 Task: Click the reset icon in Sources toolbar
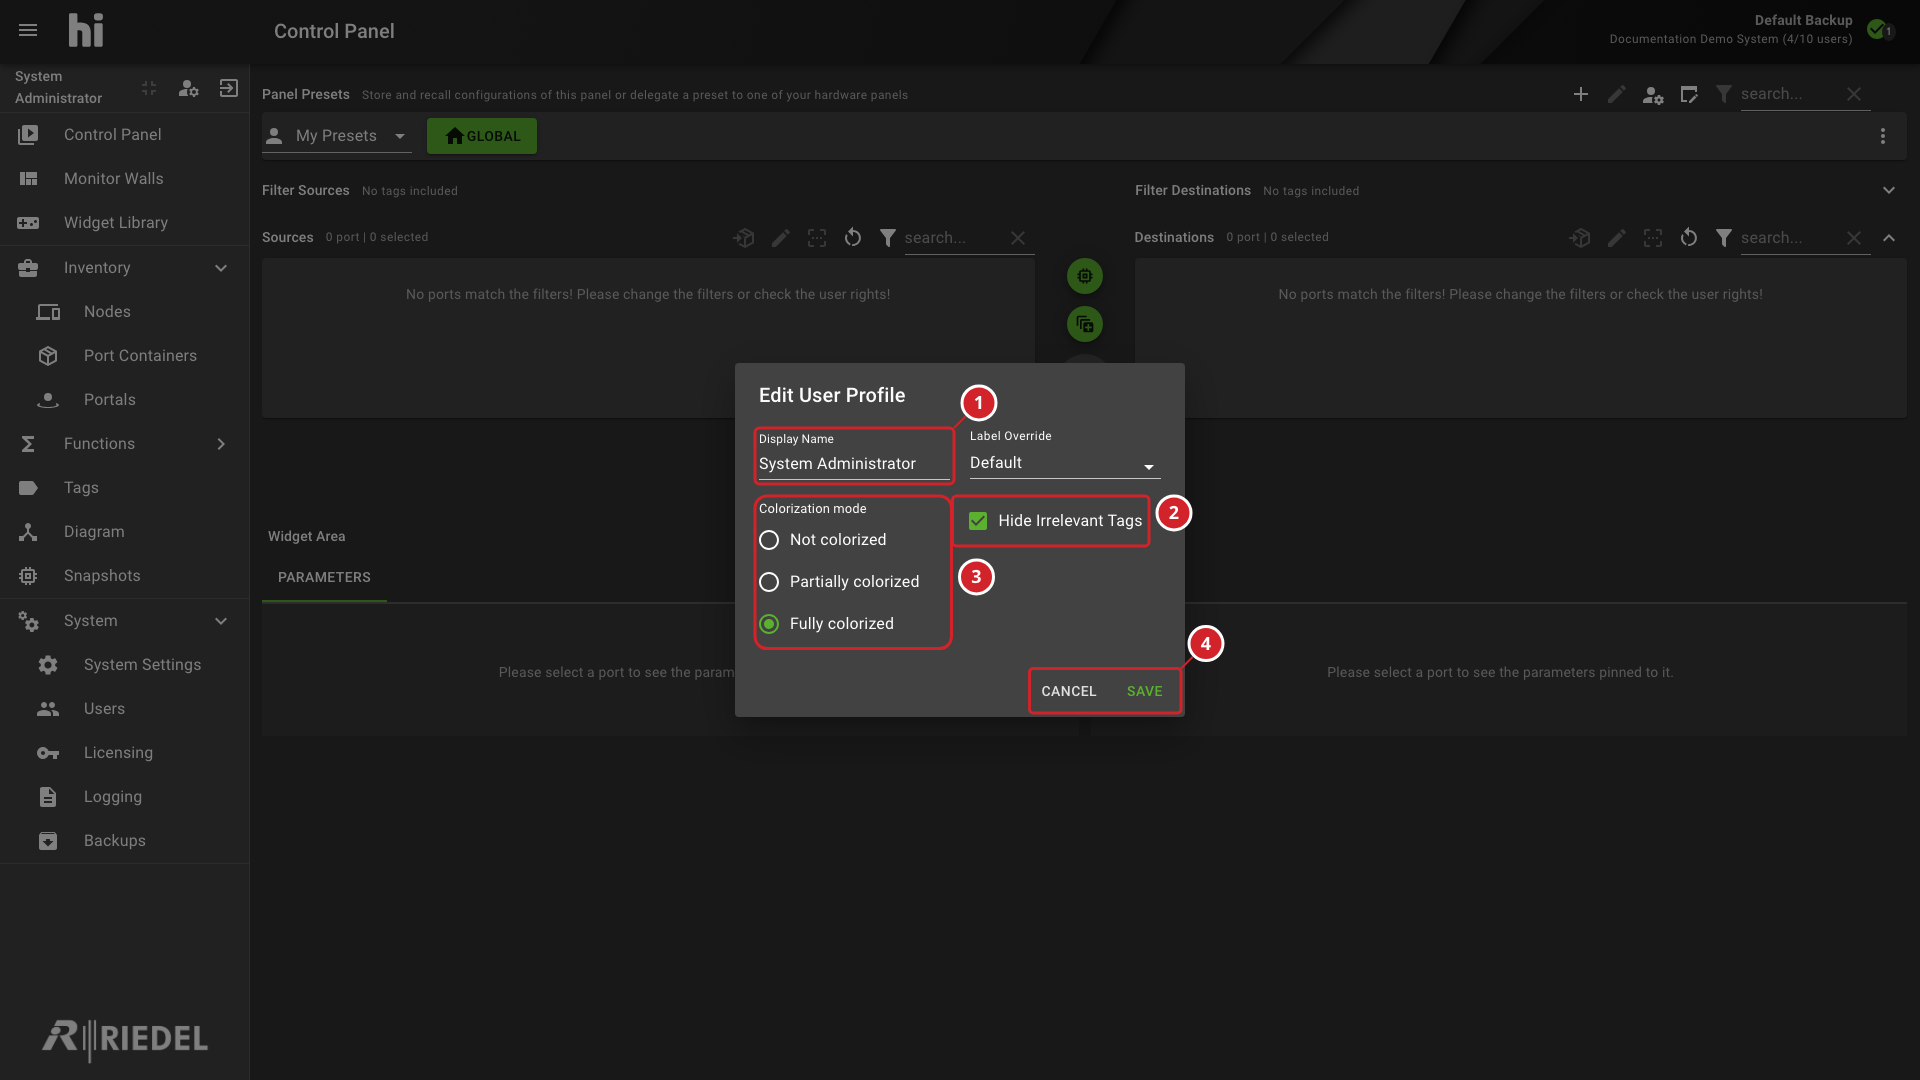pyautogui.click(x=853, y=238)
